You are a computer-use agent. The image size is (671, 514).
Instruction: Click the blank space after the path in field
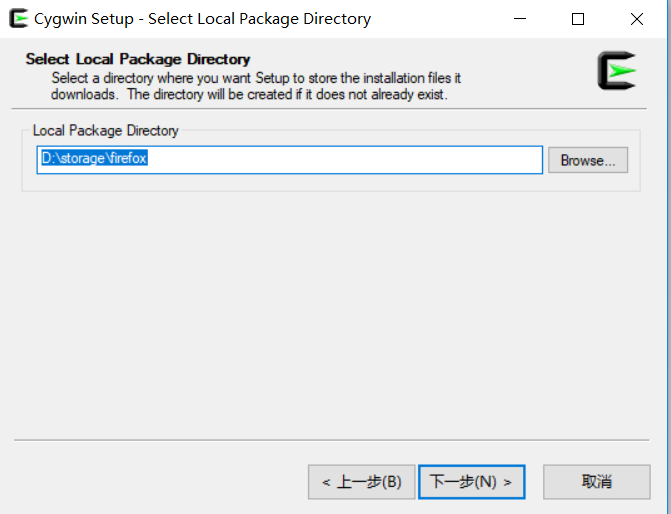point(342,160)
